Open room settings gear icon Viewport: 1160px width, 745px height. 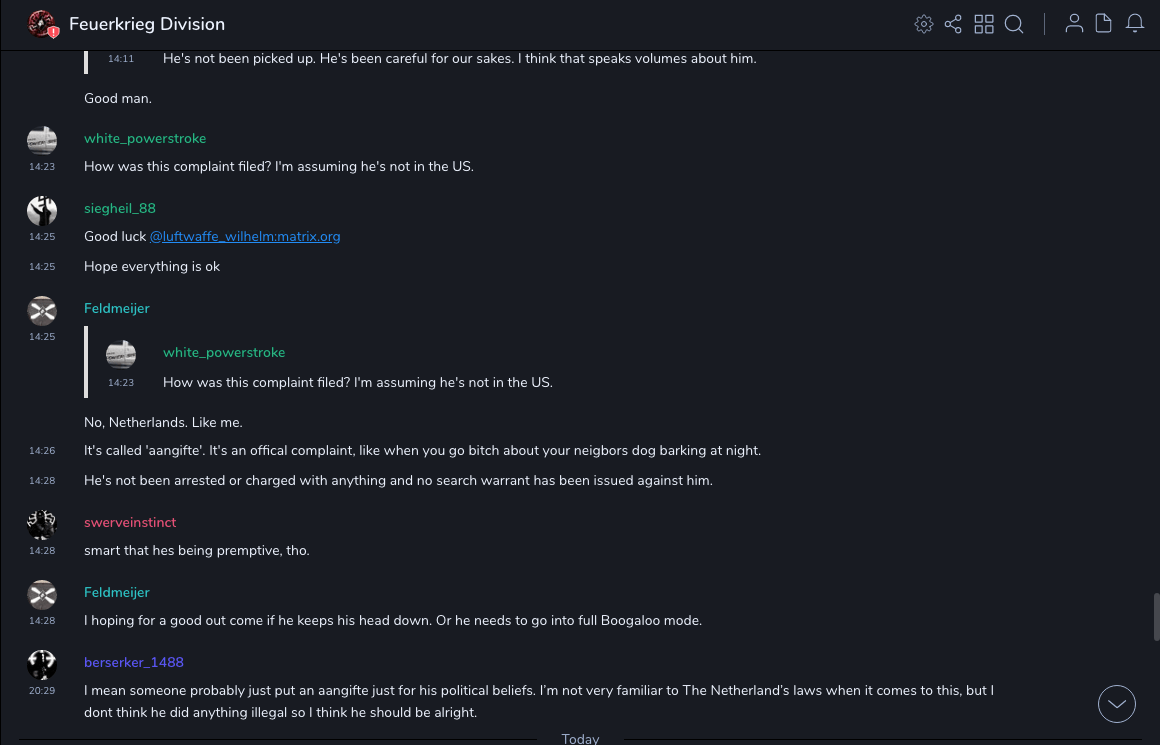point(924,24)
